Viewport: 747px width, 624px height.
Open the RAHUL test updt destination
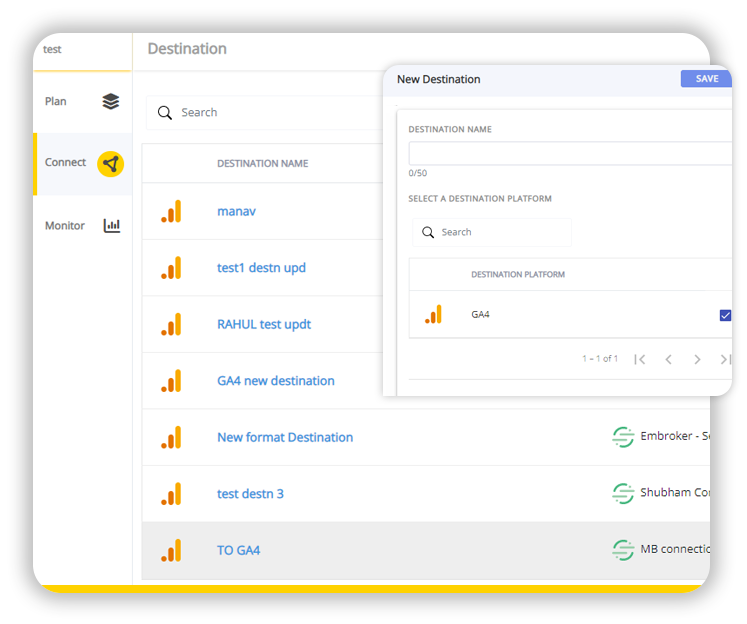262,325
